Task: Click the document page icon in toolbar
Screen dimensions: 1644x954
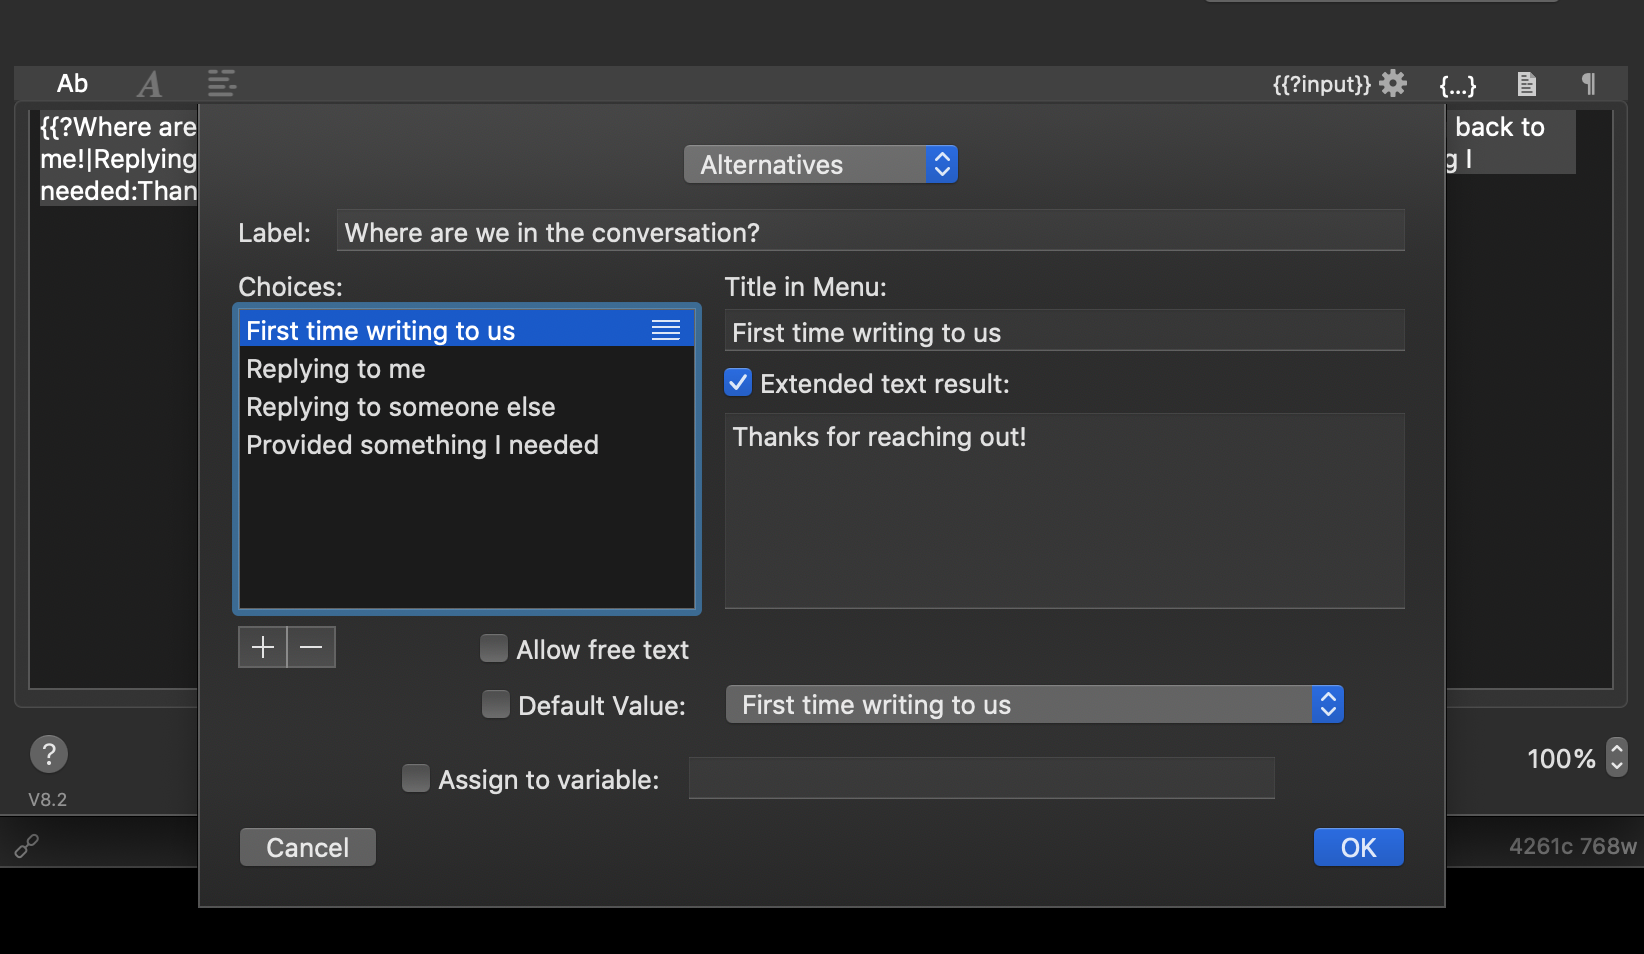Action: [x=1526, y=84]
